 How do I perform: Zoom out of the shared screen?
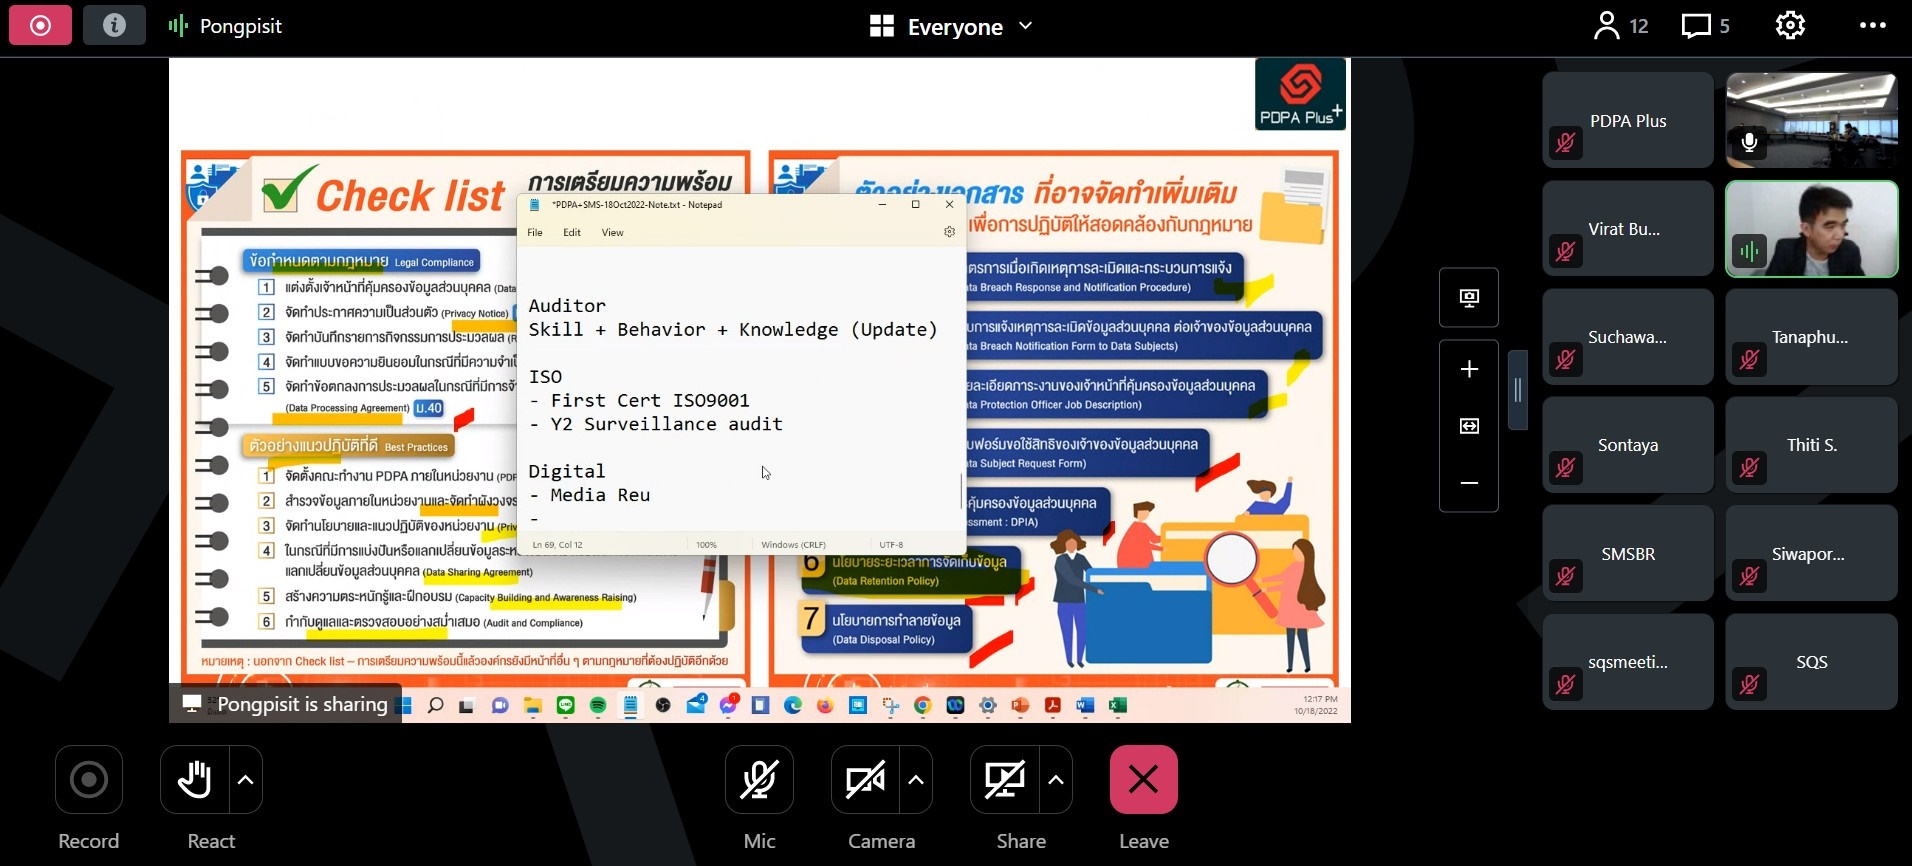(1469, 483)
